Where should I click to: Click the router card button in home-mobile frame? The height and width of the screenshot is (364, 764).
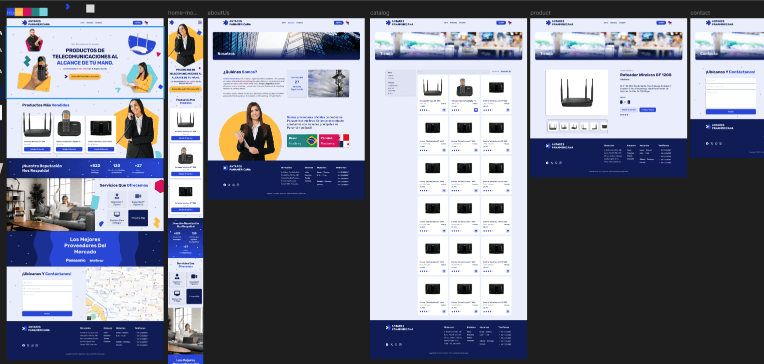[x=185, y=138]
